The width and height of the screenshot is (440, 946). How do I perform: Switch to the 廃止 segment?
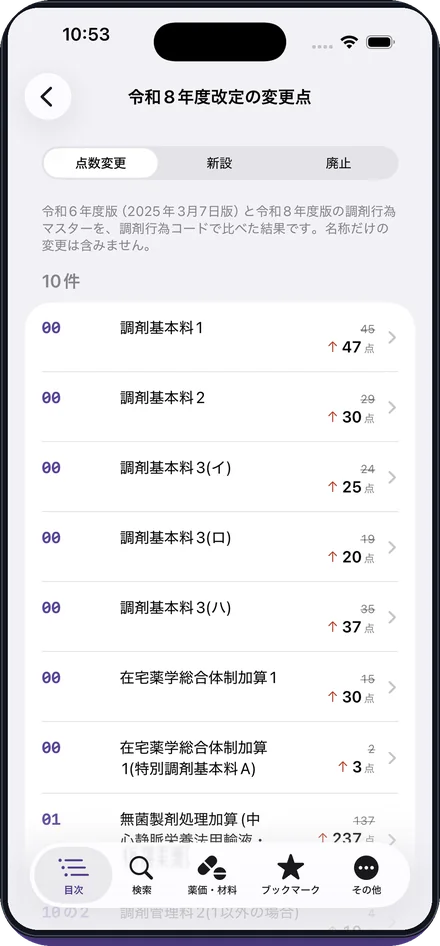(x=338, y=163)
